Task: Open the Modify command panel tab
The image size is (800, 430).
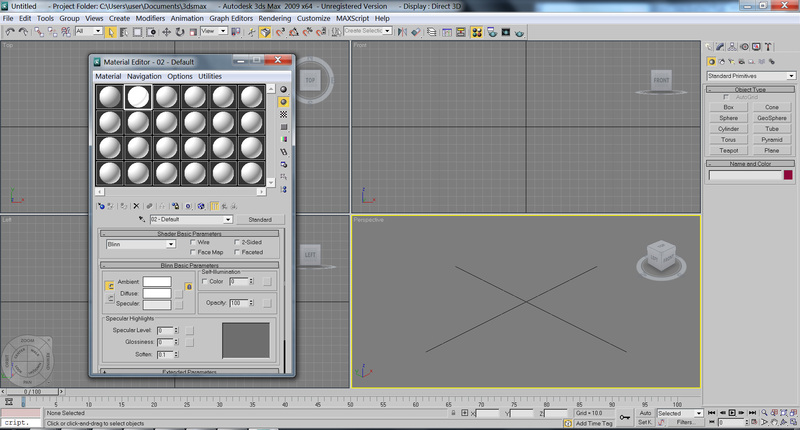Action: coord(720,46)
